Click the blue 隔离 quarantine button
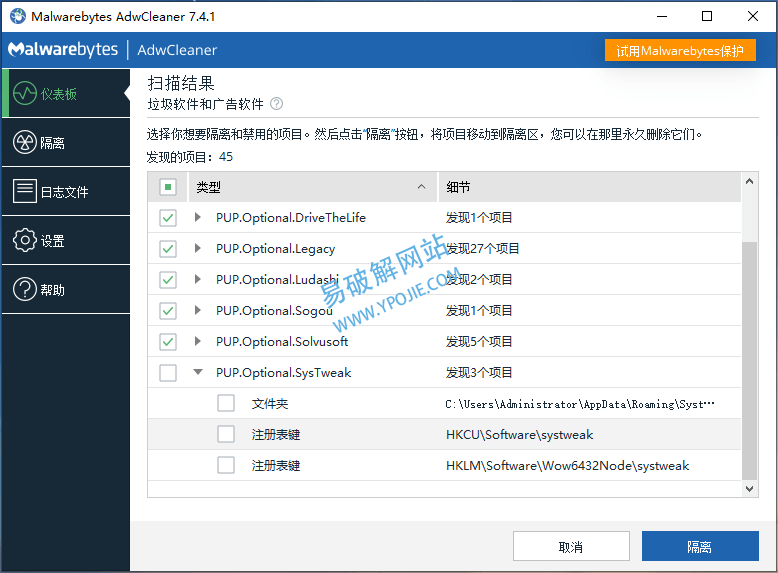Viewport: 778px width, 573px height. tap(700, 546)
